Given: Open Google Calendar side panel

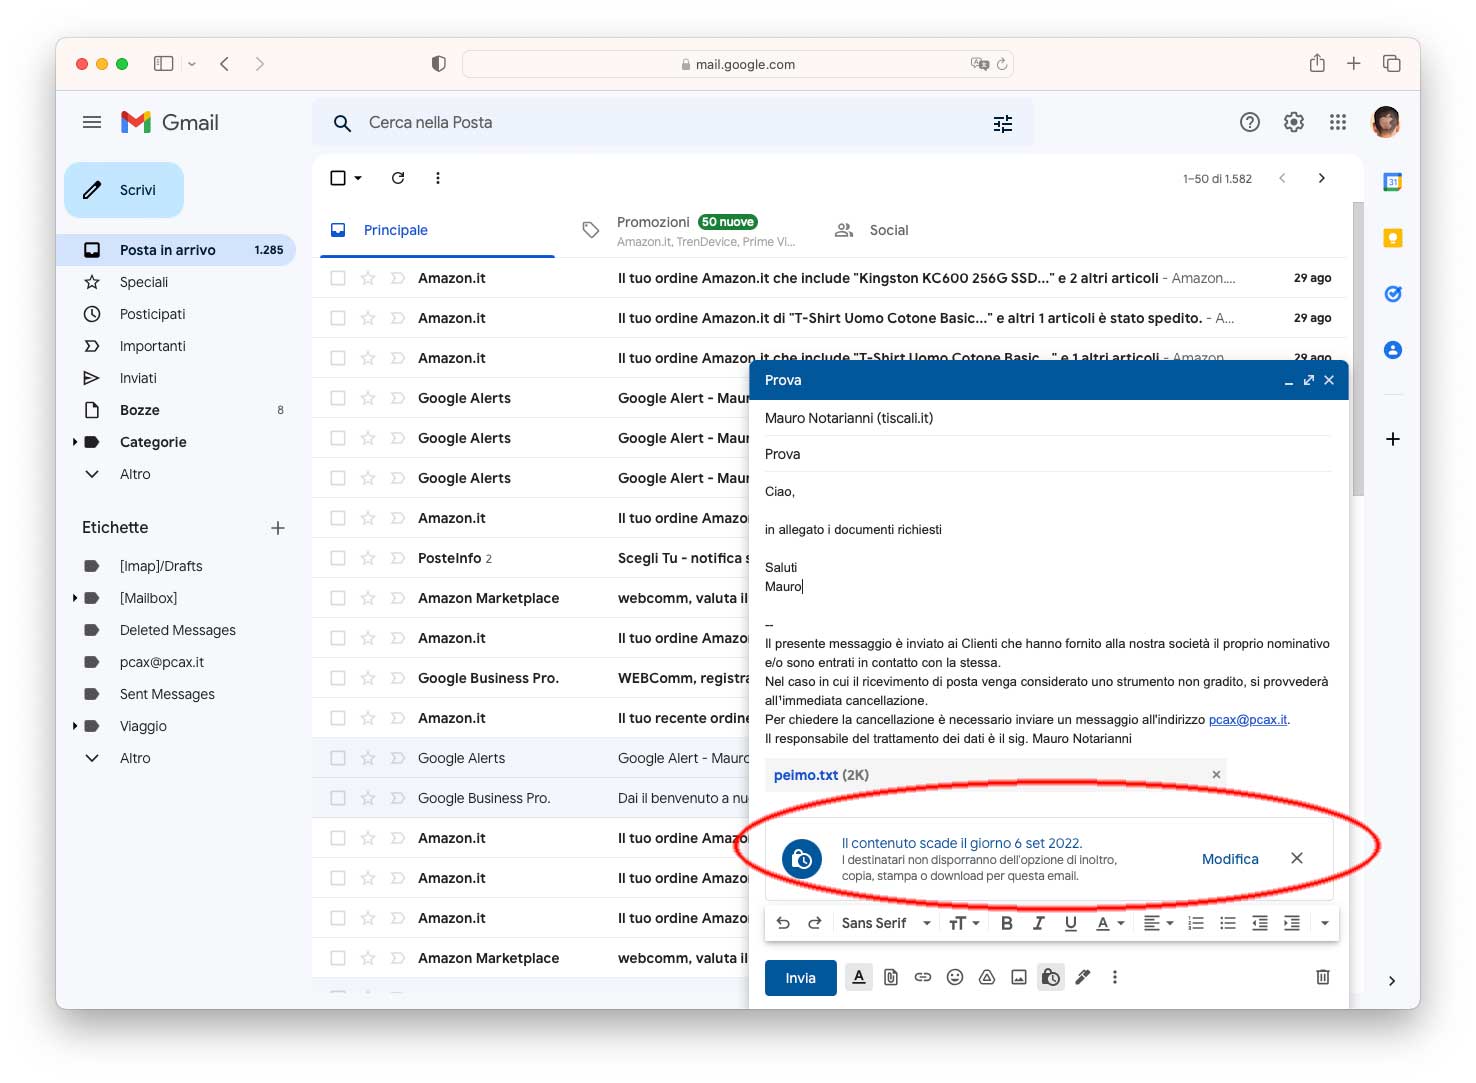Looking at the screenshot, I should [1393, 182].
